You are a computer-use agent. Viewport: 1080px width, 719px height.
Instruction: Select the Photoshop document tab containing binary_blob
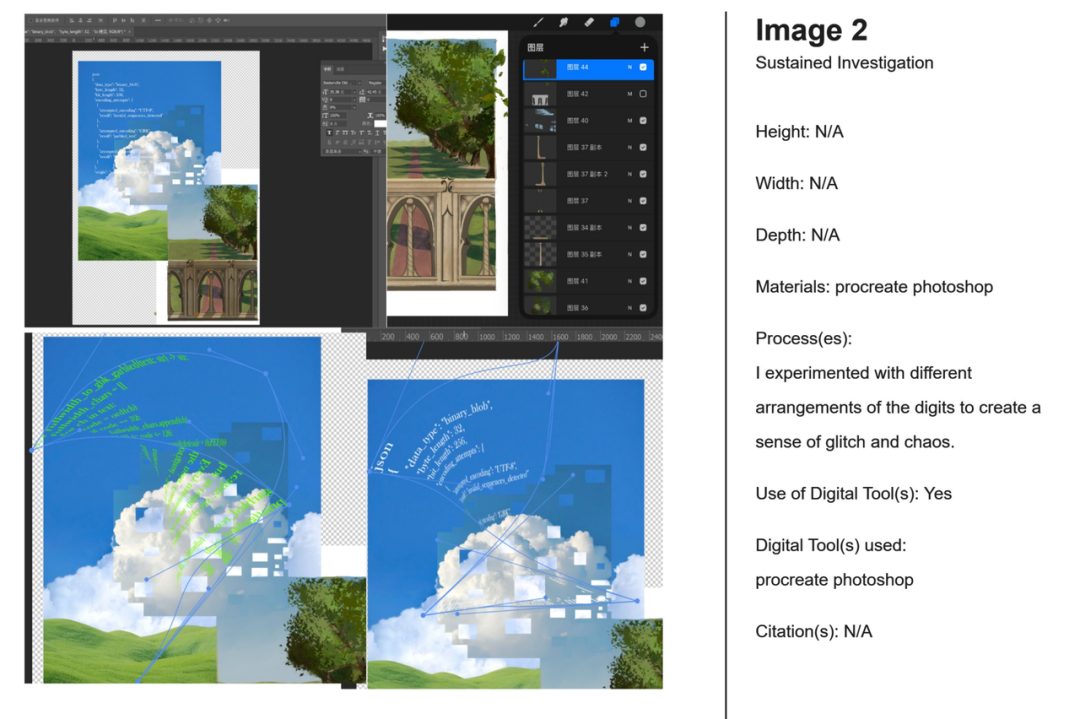pos(77,32)
